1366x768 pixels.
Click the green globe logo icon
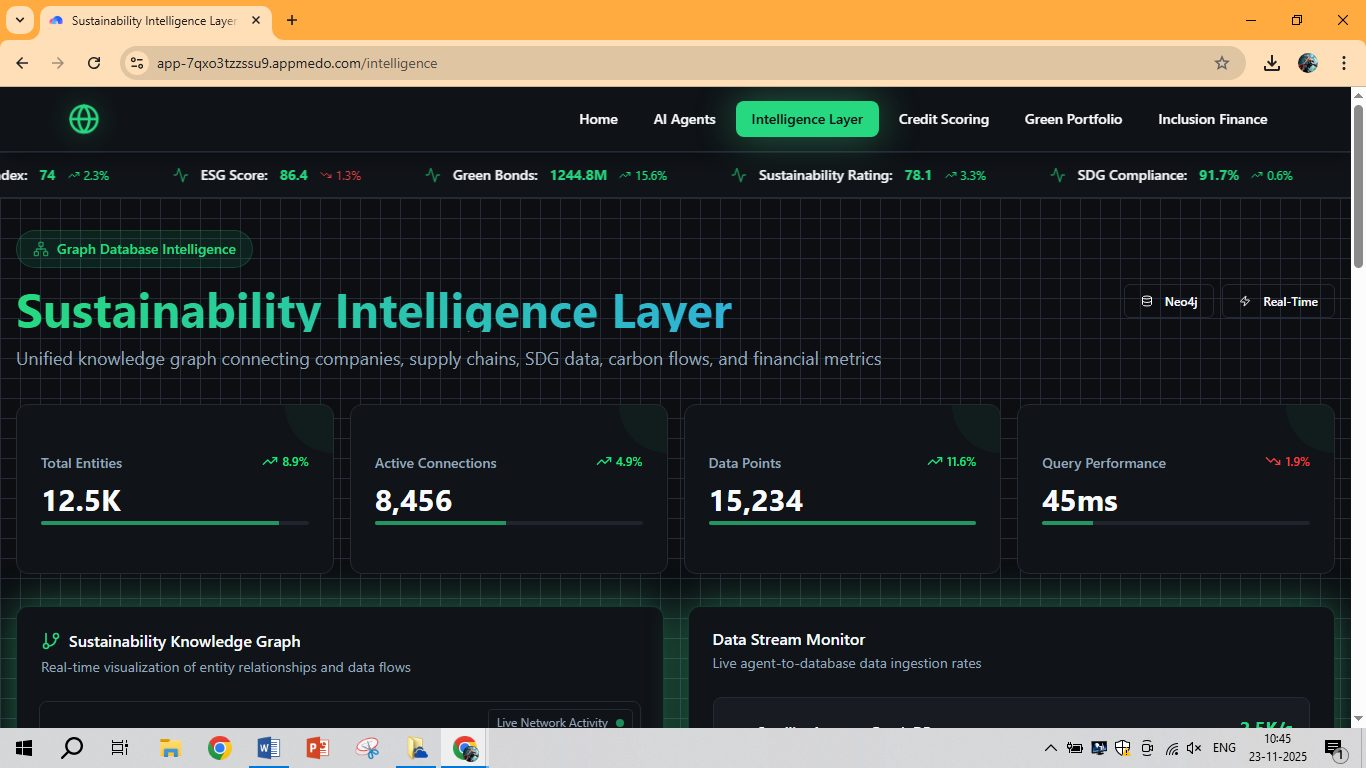pos(84,119)
